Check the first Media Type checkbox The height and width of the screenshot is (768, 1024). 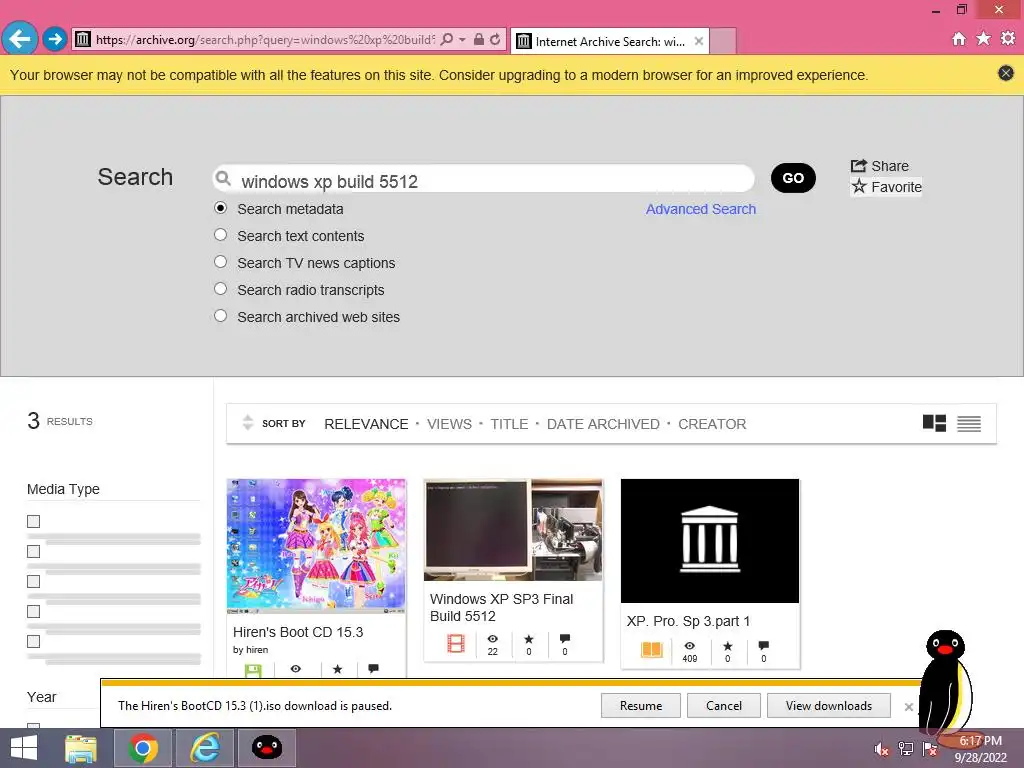coord(33,521)
